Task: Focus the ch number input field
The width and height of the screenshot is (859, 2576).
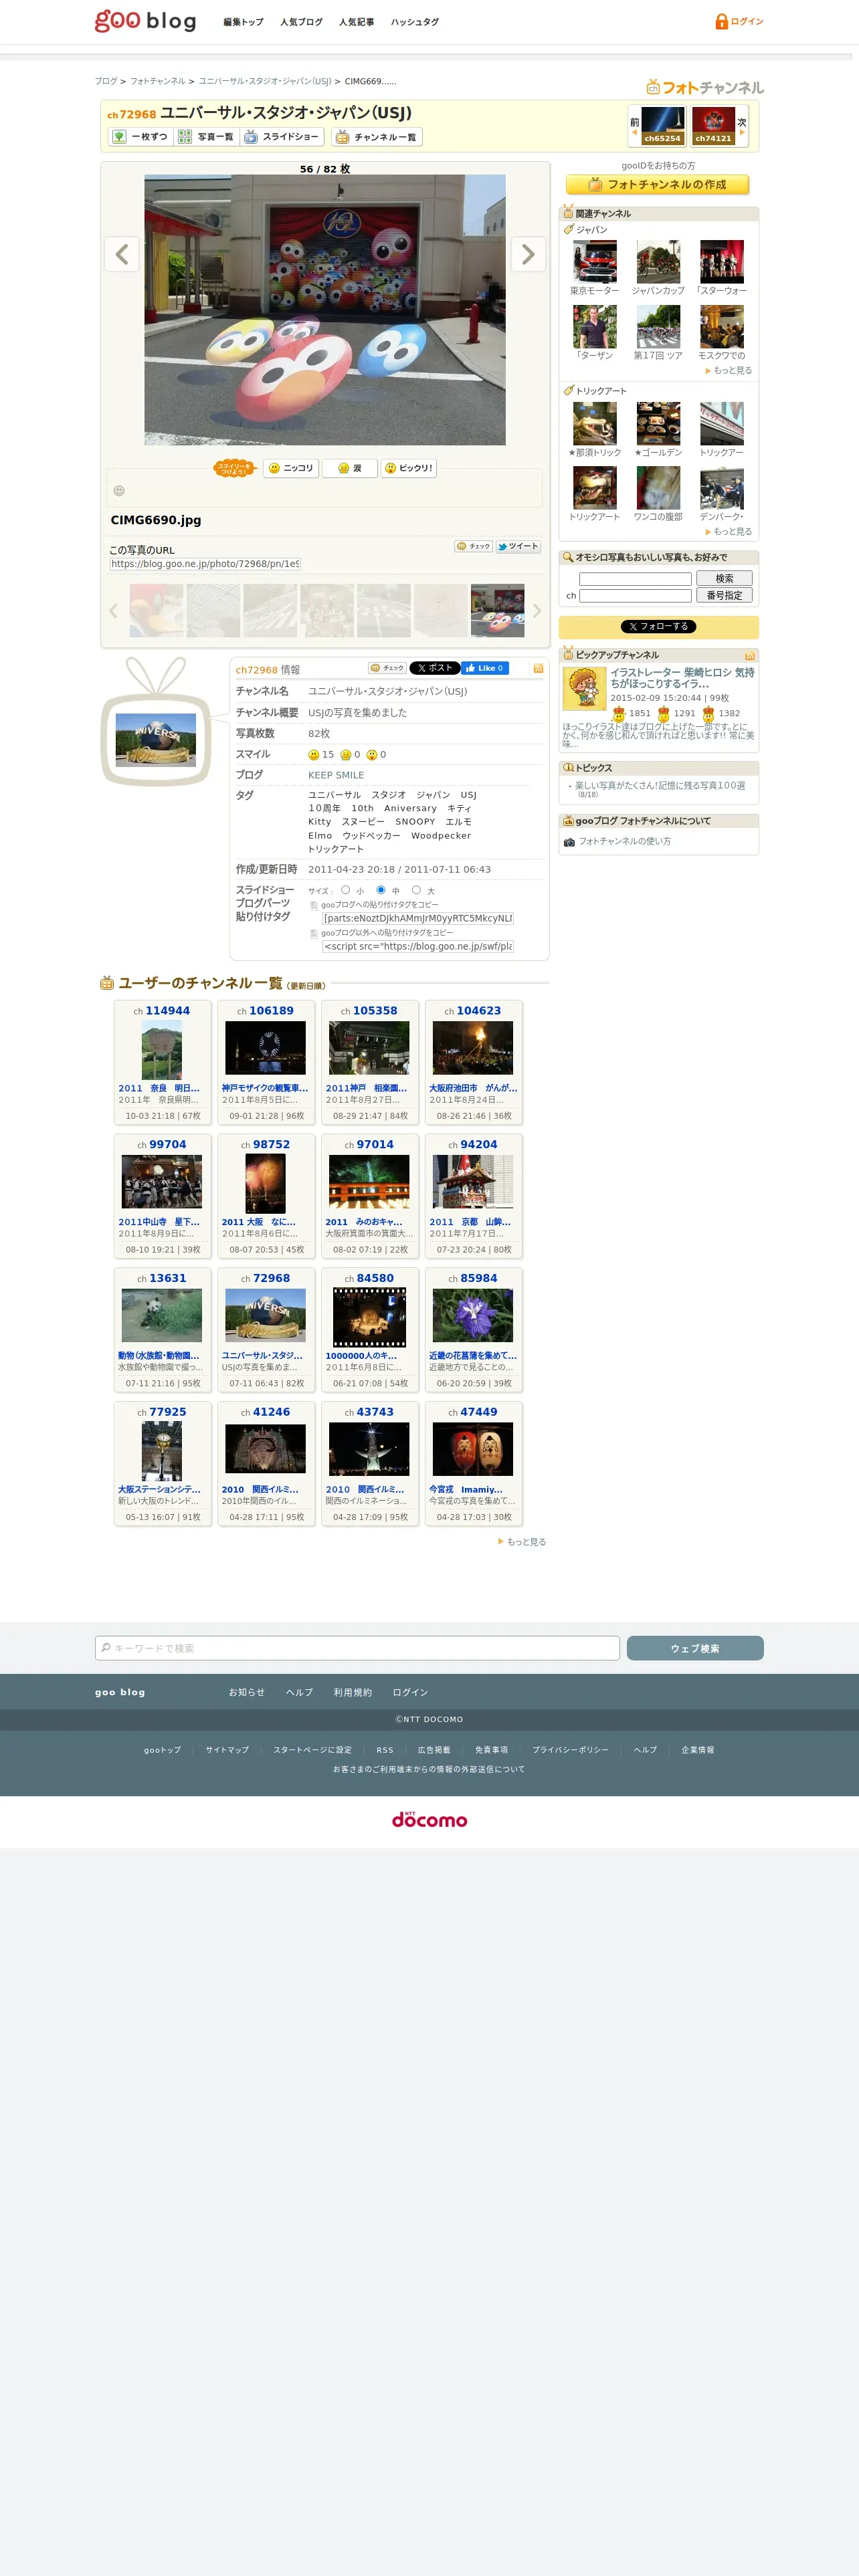Action: (x=635, y=596)
